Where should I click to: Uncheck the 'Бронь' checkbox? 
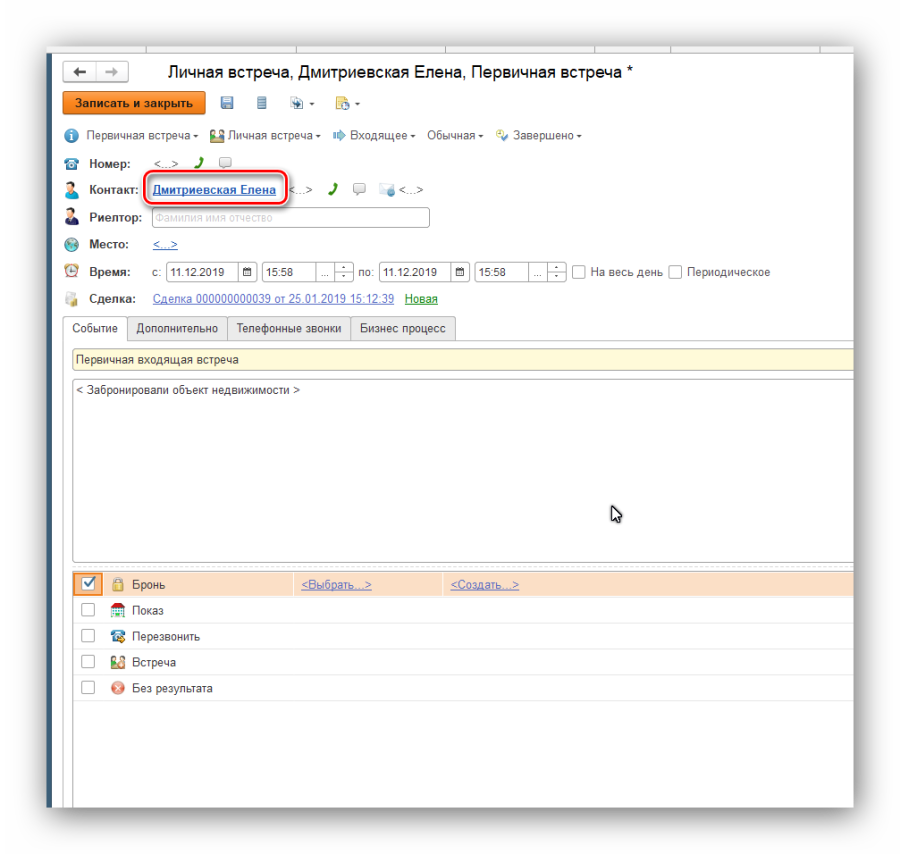(x=88, y=584)
